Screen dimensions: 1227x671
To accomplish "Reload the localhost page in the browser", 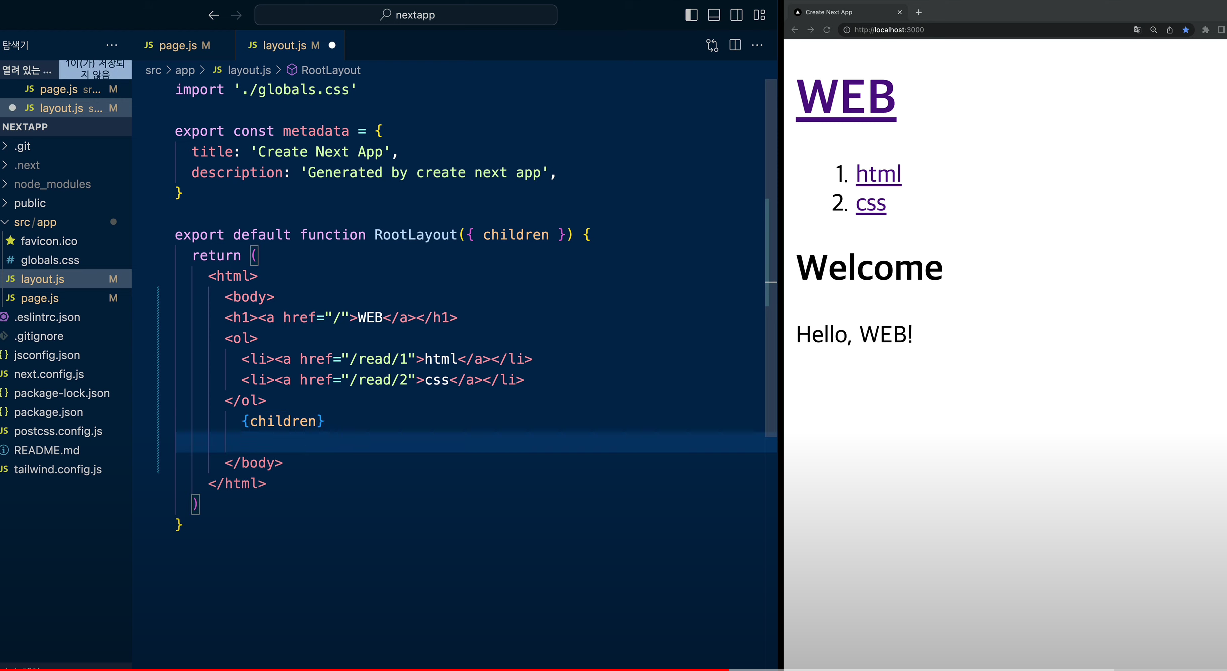I will 827,30.
